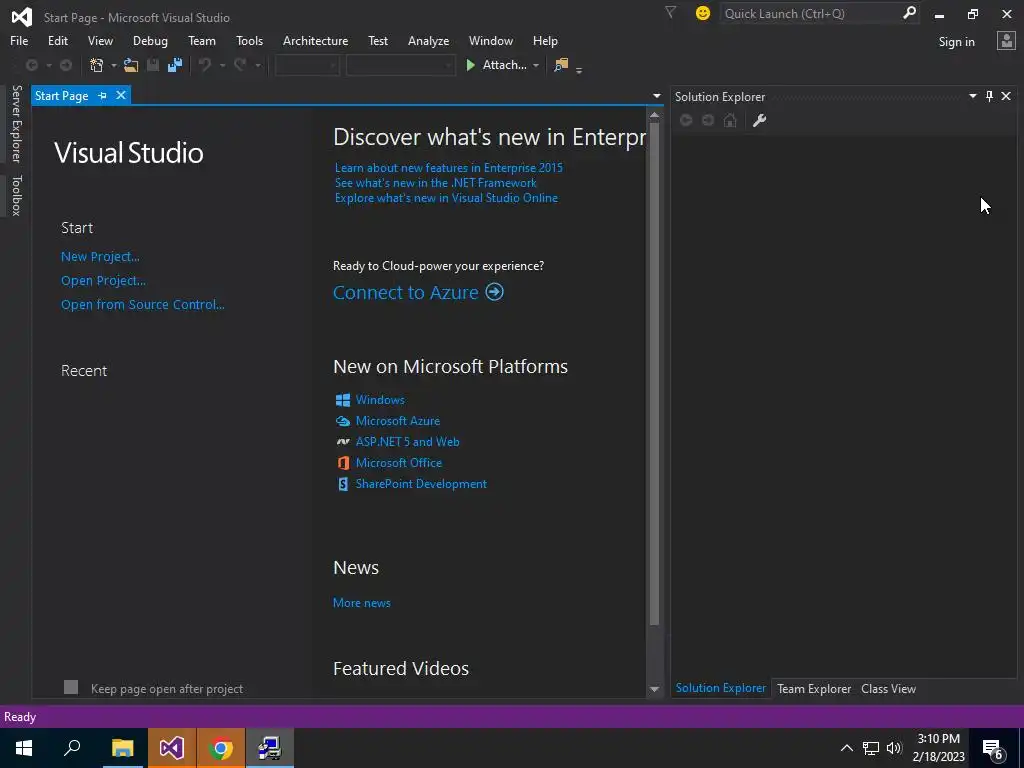
Task: Click the Sign in button
Action: (x=956, y=42)
